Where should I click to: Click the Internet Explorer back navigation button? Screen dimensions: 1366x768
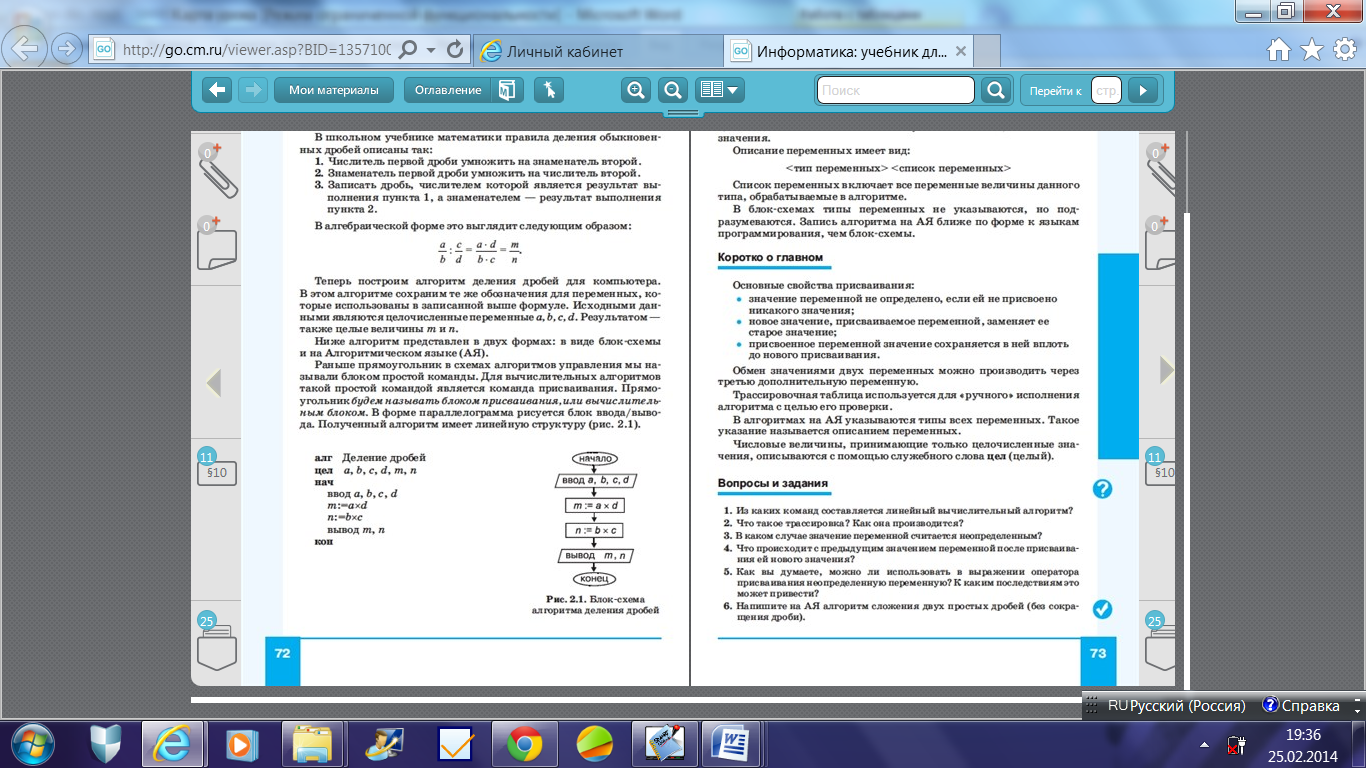click(x=25, y=47)
